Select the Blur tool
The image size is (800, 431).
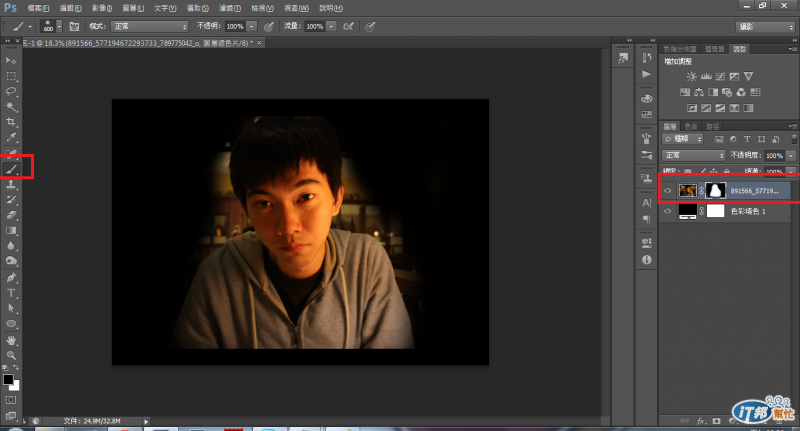click(11, 246)
